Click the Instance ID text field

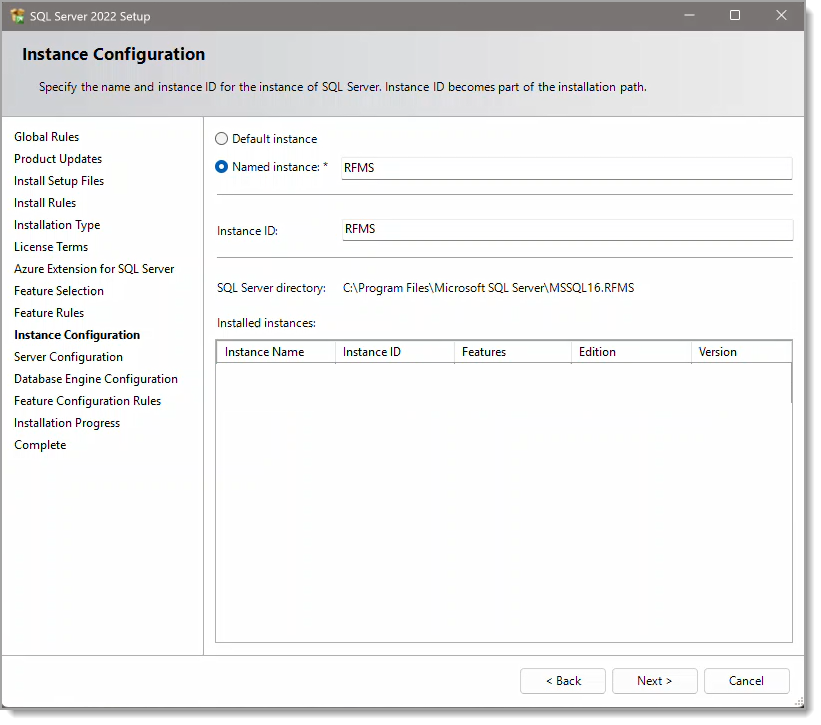(x=568, y=229)
